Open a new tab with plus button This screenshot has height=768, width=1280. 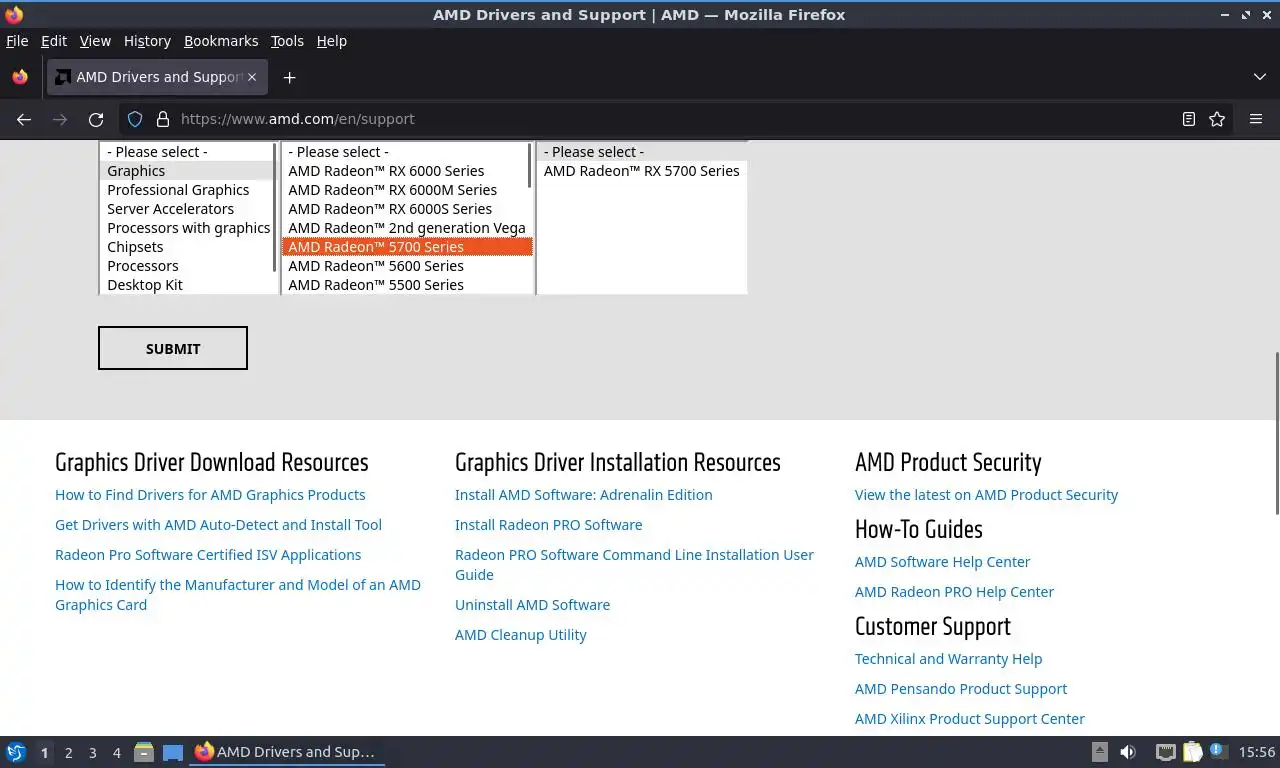pyautogui.click(x=289, y=77)
